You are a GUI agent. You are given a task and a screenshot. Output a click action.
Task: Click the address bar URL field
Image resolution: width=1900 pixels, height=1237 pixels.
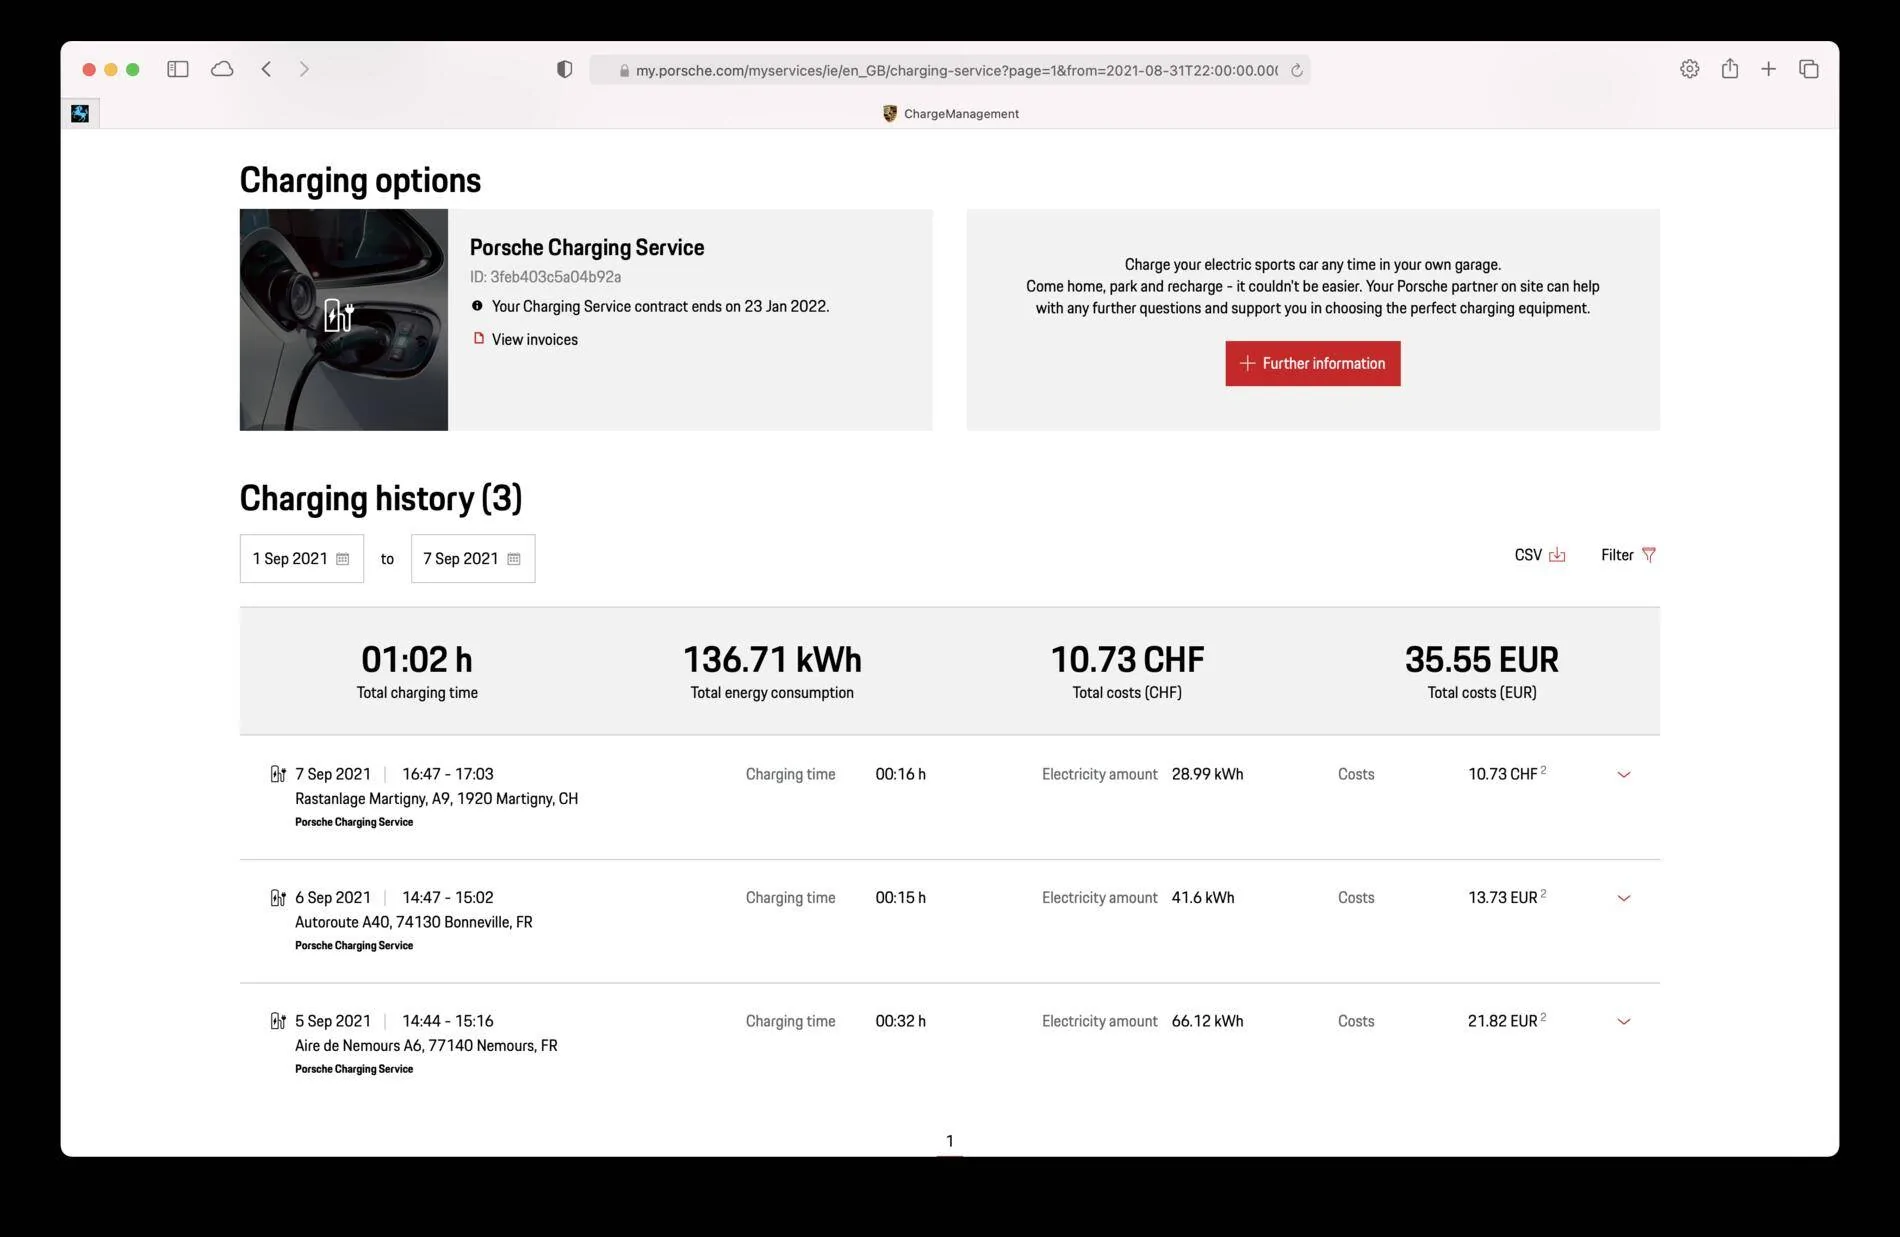(x=949, y=70)
